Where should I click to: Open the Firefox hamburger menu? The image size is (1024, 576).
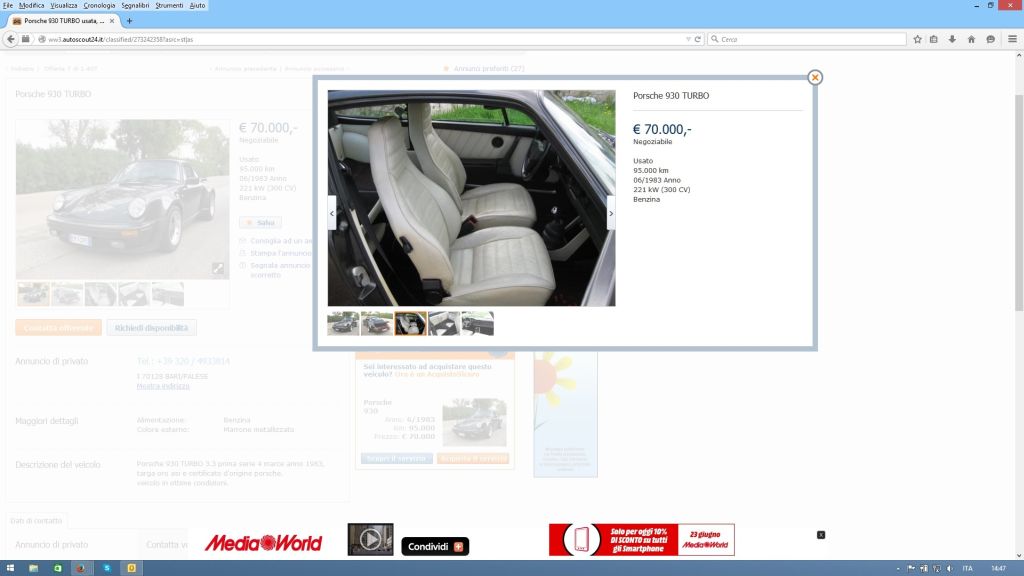pyautogui.click(x=1012, y=39)
